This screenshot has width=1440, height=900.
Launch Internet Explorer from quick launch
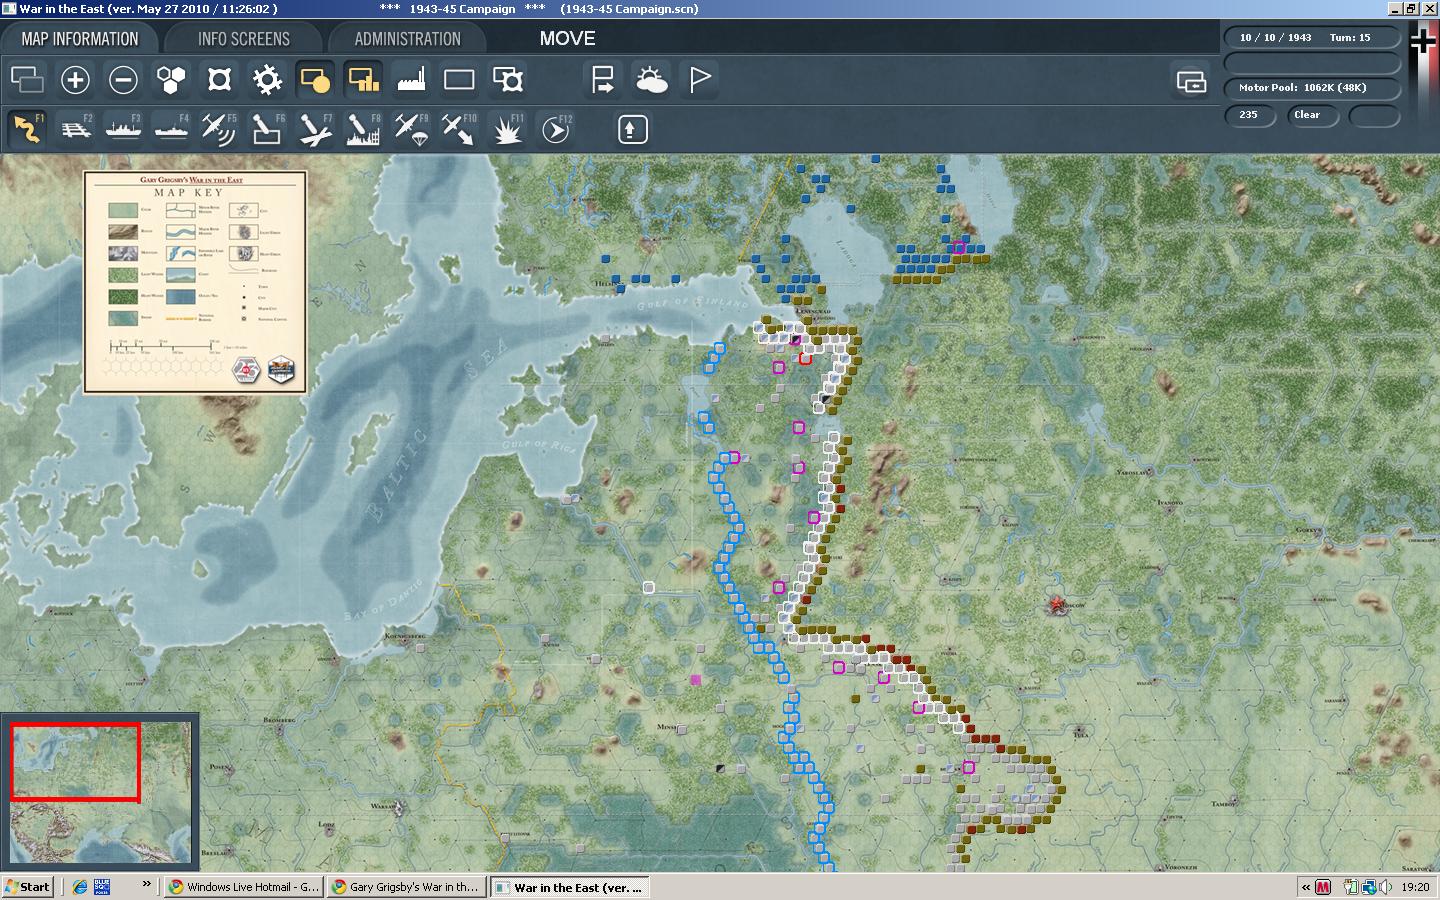(78, 887)
